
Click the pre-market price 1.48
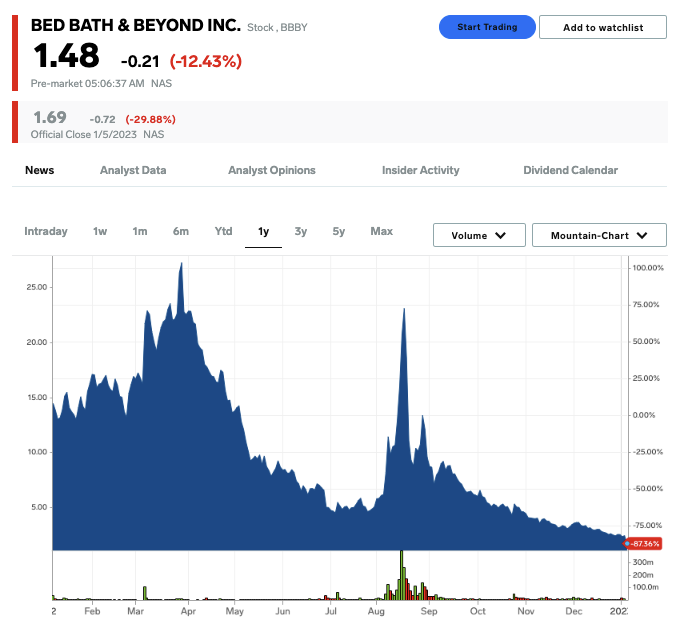66,56
